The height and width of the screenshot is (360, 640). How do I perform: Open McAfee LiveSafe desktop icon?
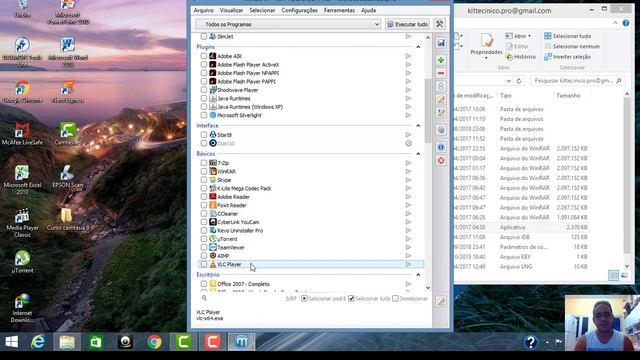click(22, 135)
